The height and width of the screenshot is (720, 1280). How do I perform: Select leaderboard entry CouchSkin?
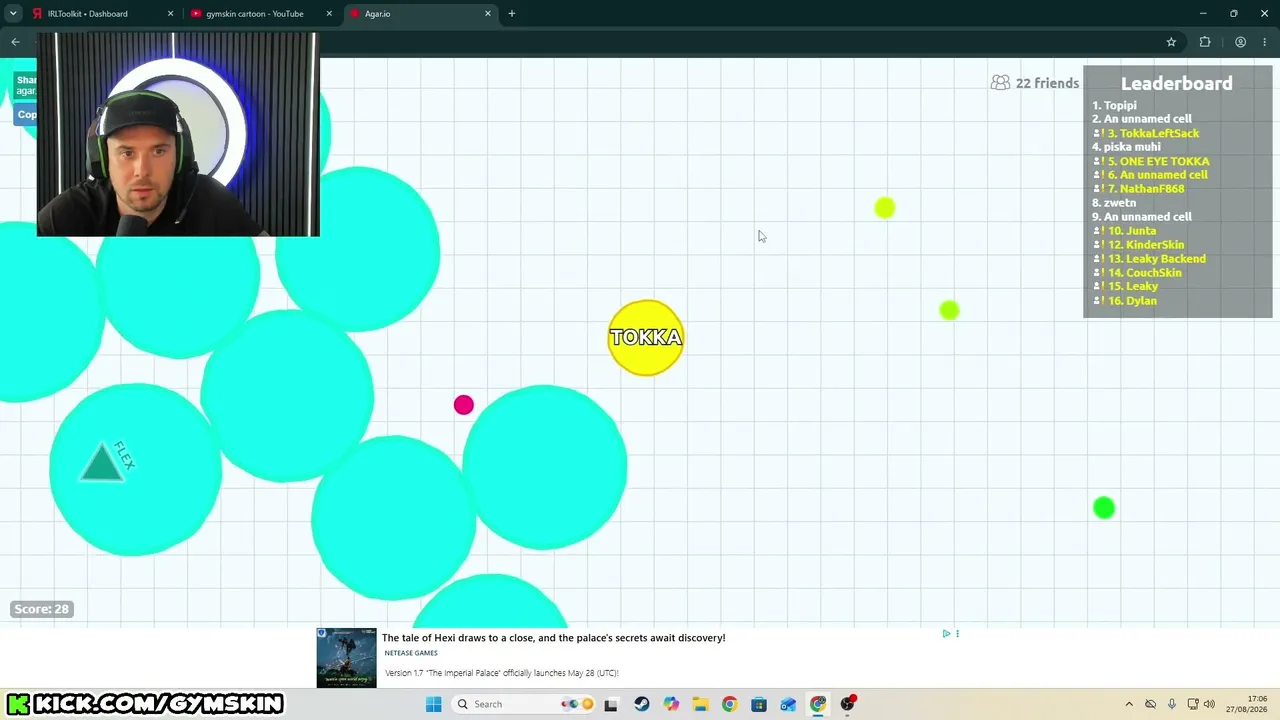coord(1137,273)
